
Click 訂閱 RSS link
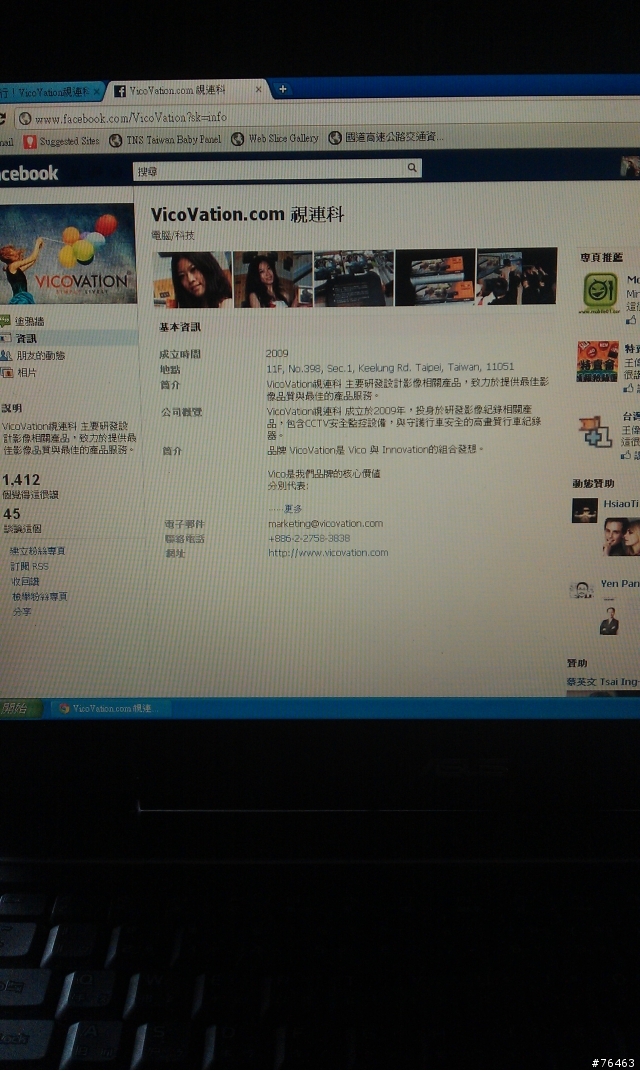29,566
